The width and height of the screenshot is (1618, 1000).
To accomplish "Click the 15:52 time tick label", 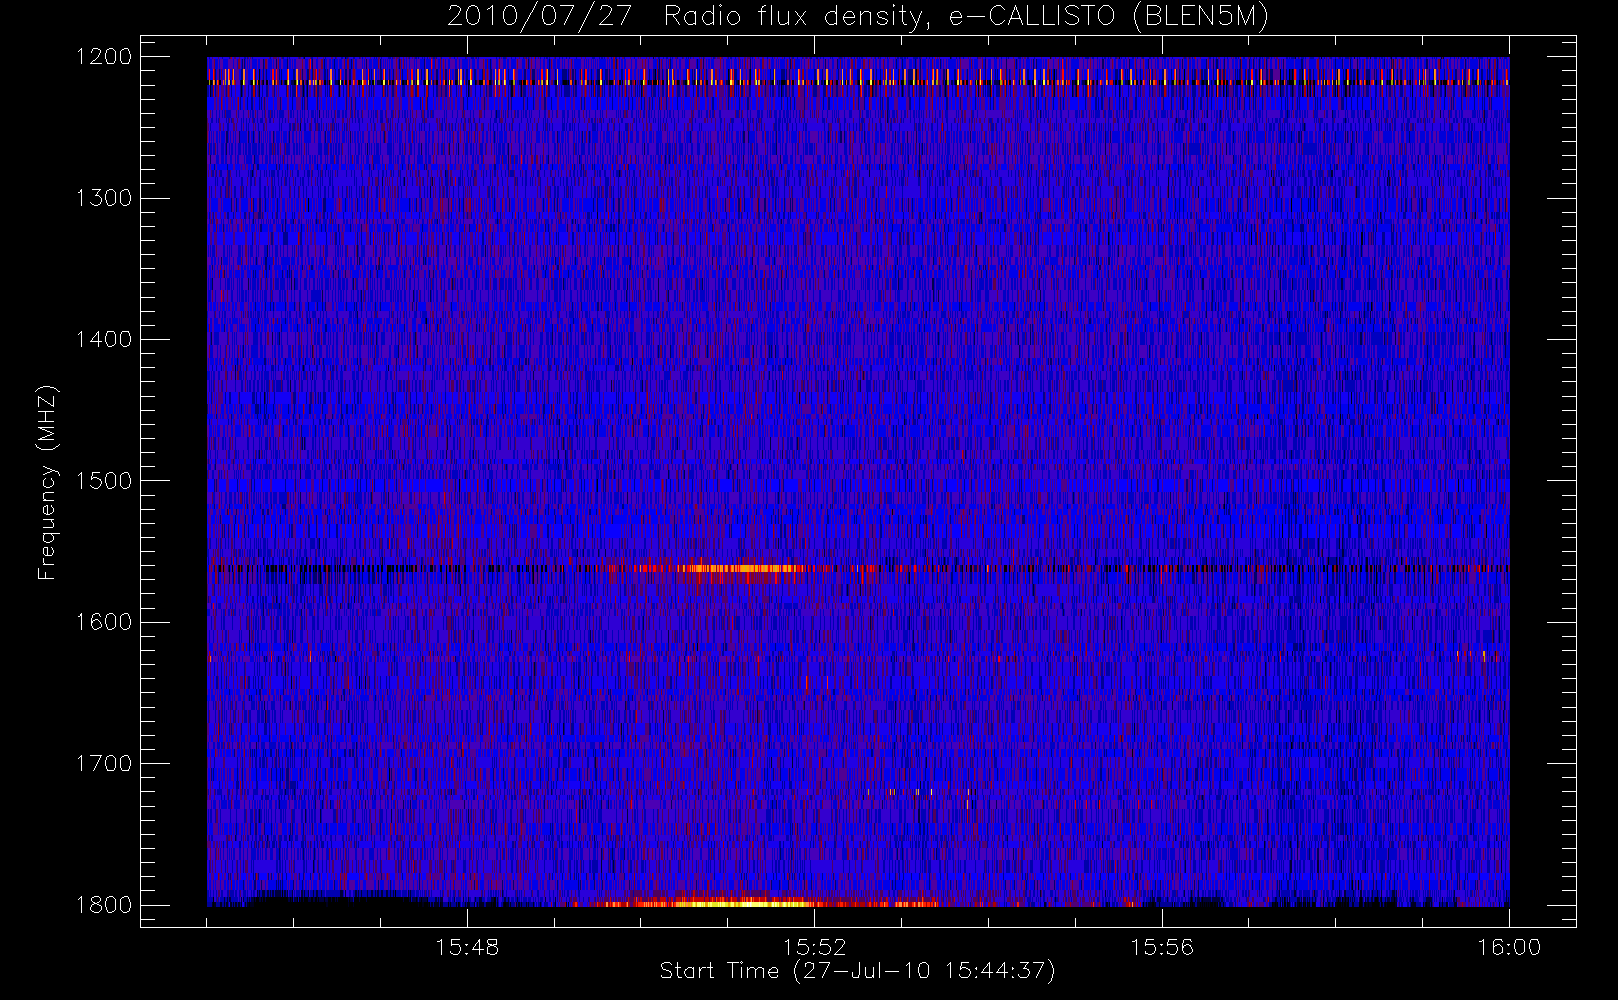I will [814, 946].
